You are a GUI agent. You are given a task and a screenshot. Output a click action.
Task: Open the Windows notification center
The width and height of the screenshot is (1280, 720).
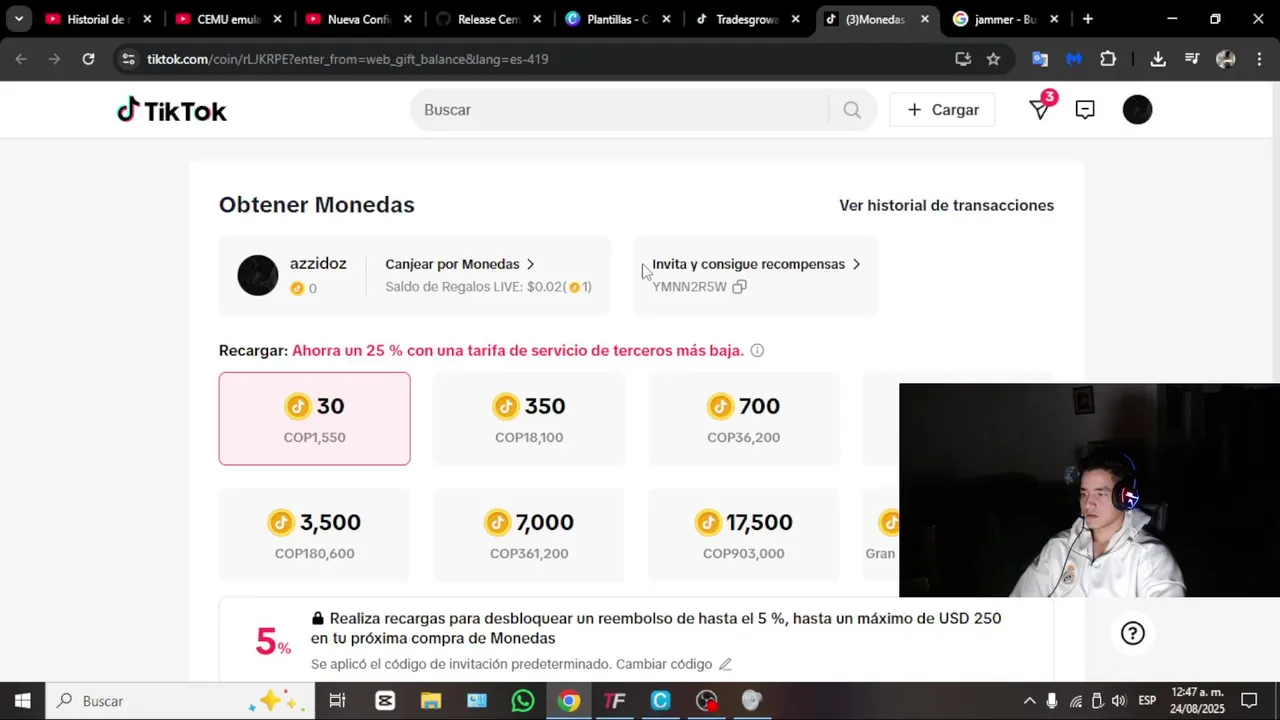click(x=1249, y=701)
